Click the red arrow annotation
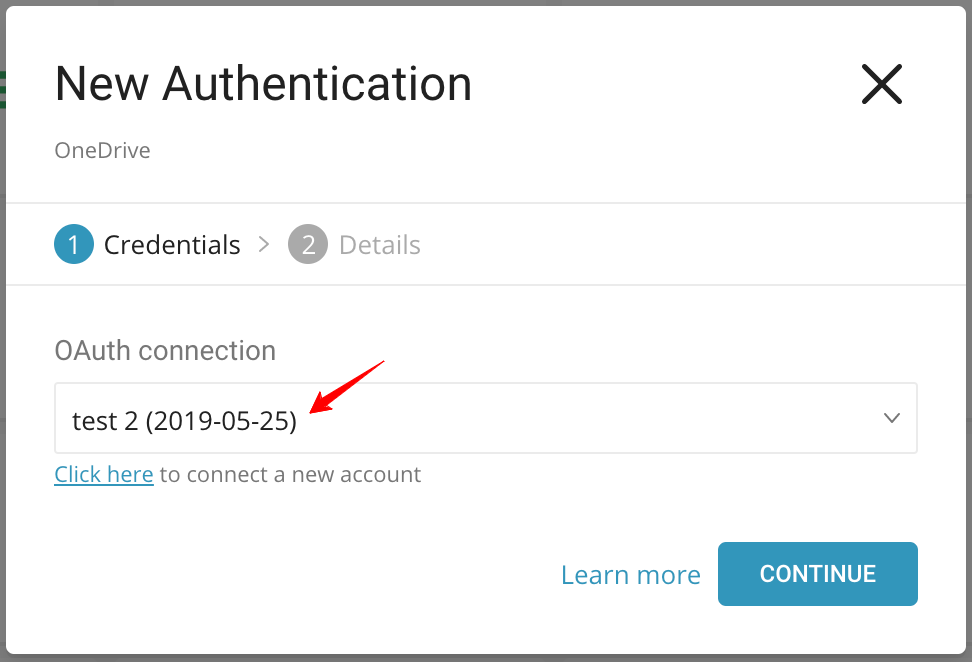This screenshot has height=662, width=972. pyautogui.click(x=347, y=385)
